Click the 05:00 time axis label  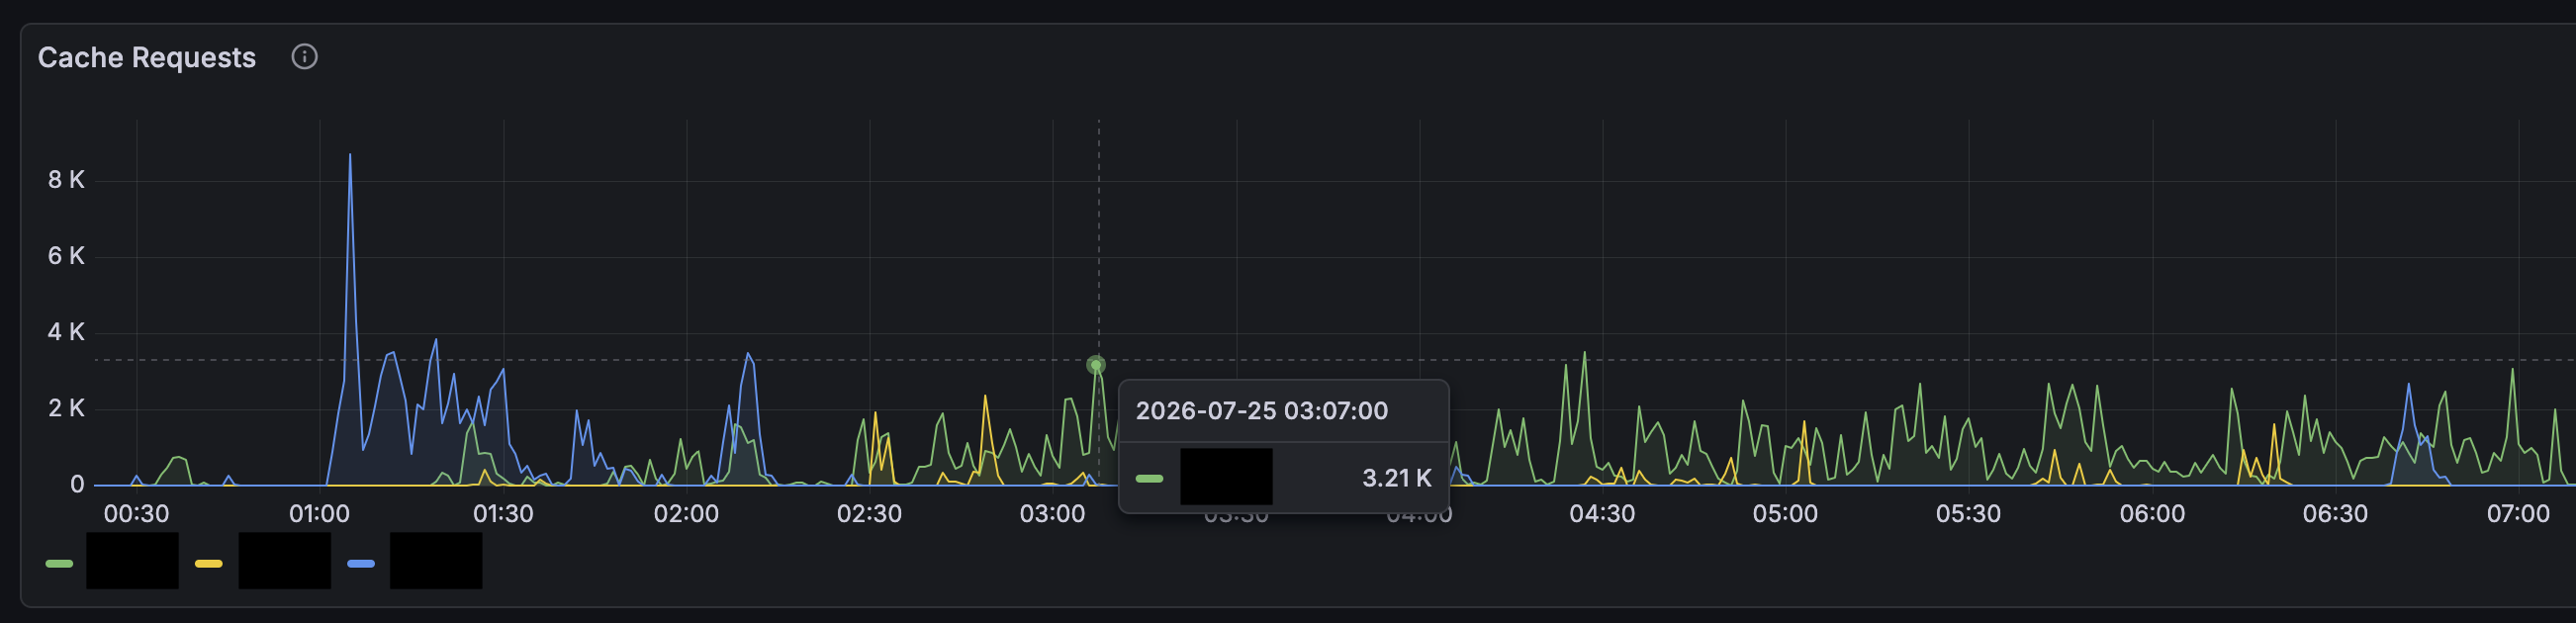(x=1785, y=514)
